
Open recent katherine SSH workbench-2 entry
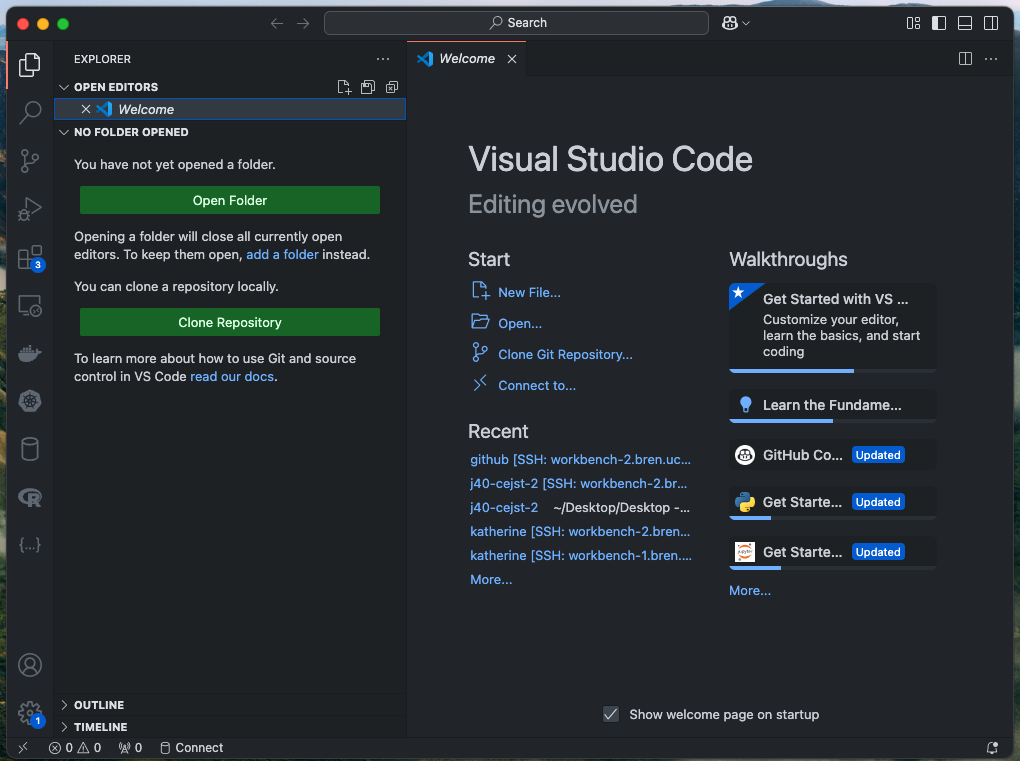(x=580, y=531)
